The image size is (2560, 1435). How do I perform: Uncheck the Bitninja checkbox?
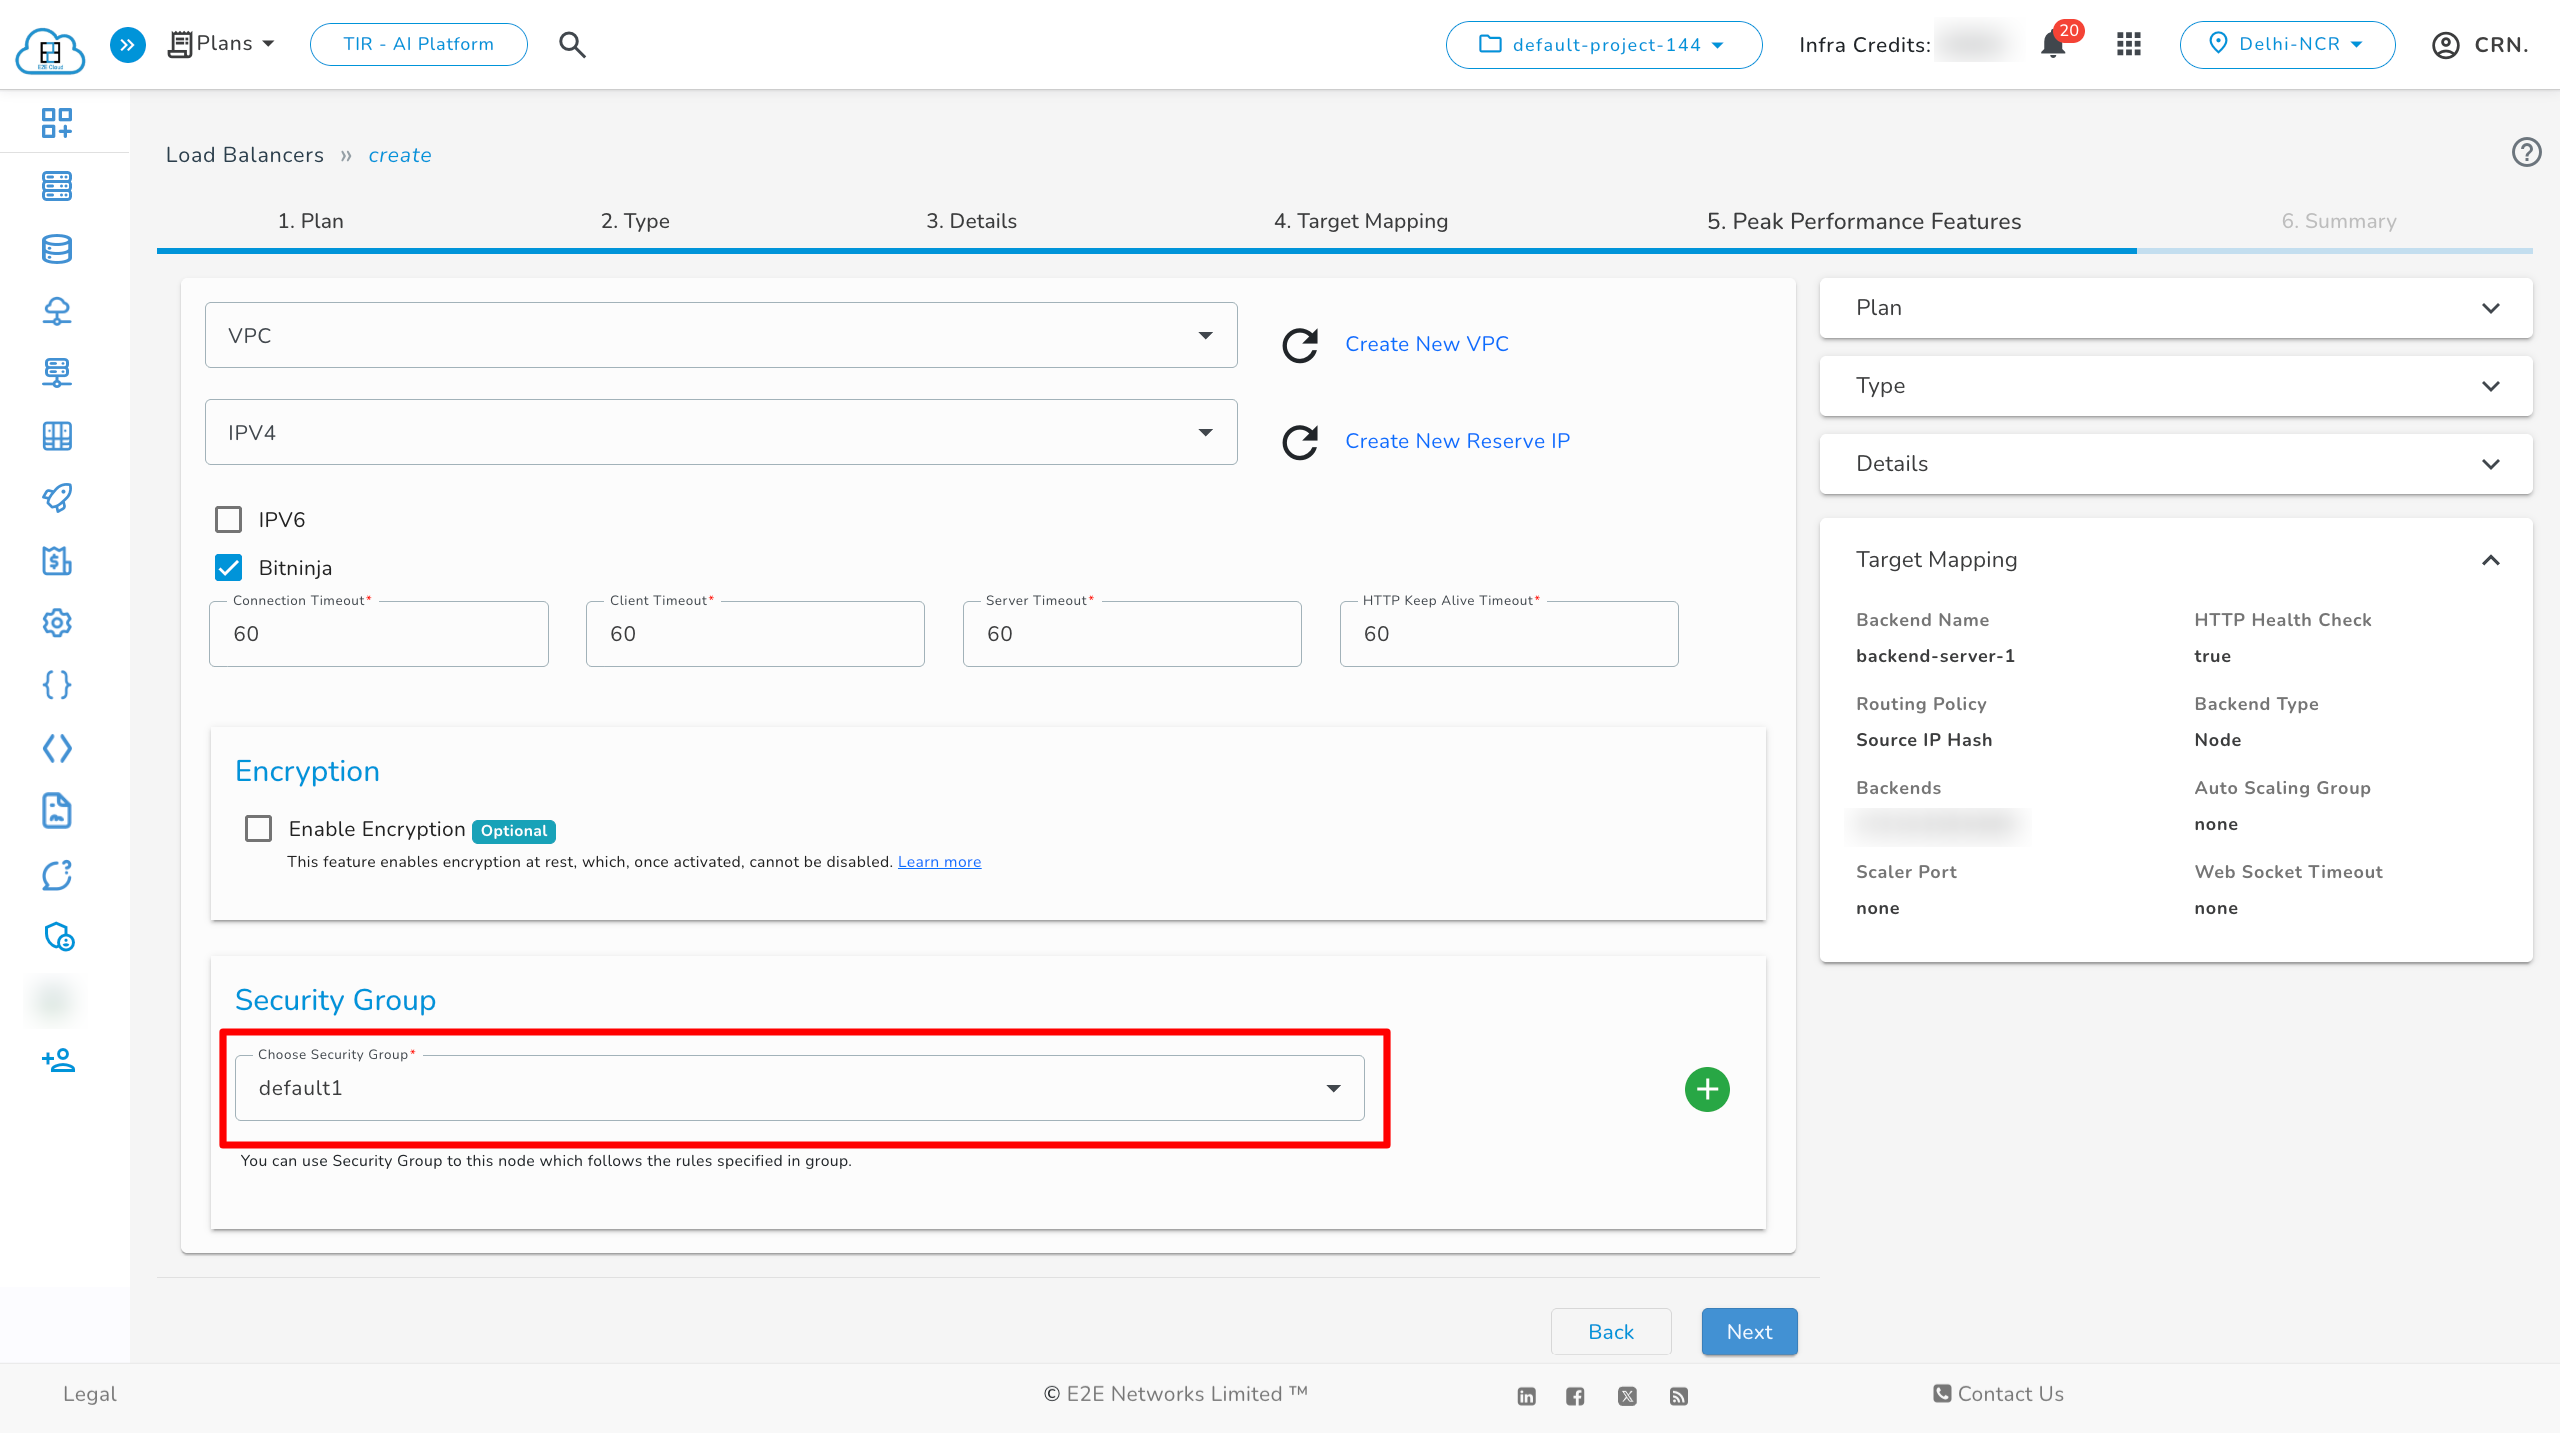point(228,567)
